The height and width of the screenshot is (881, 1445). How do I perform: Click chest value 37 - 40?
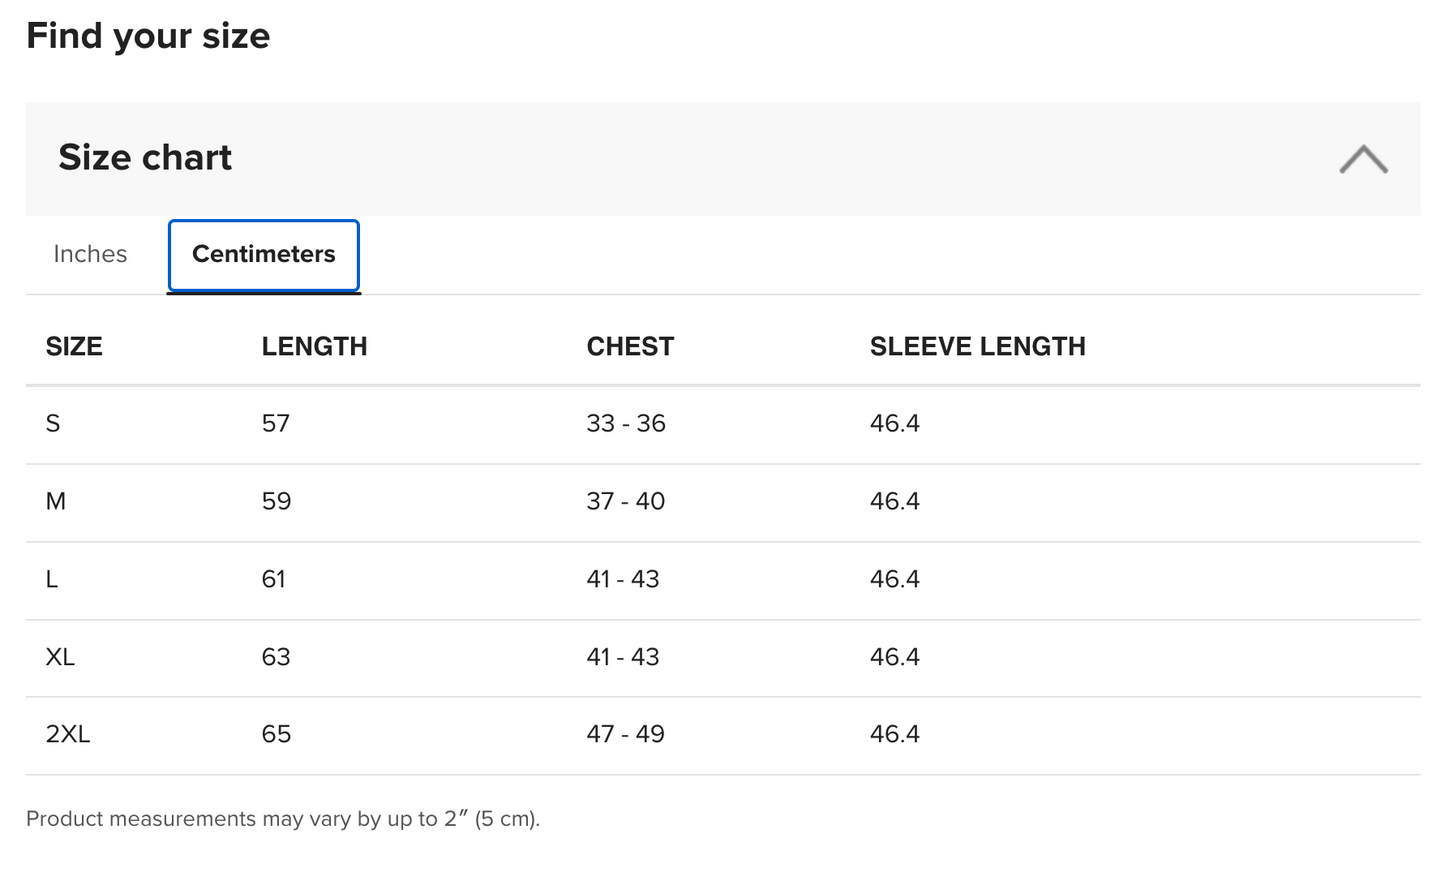point(626,501)
